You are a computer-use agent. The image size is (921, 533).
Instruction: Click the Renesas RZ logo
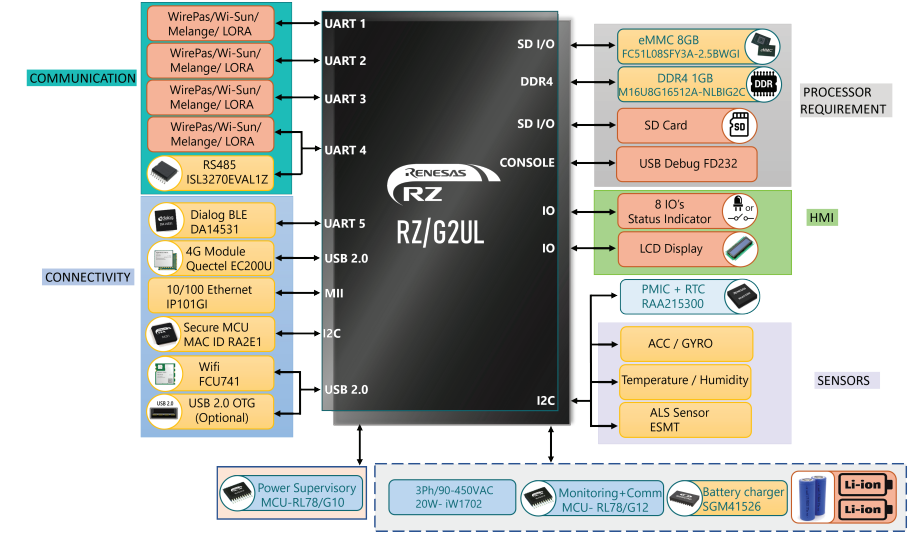coord(443,184)
